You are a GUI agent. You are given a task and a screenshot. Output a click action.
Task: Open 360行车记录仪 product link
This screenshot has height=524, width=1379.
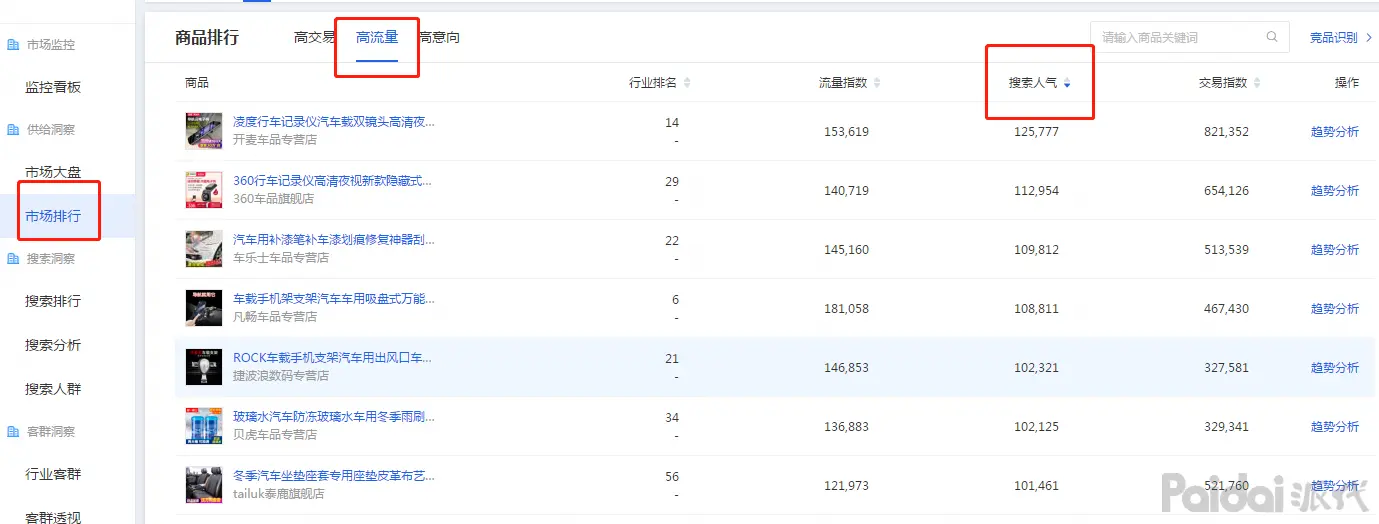[x=333, y=181]
